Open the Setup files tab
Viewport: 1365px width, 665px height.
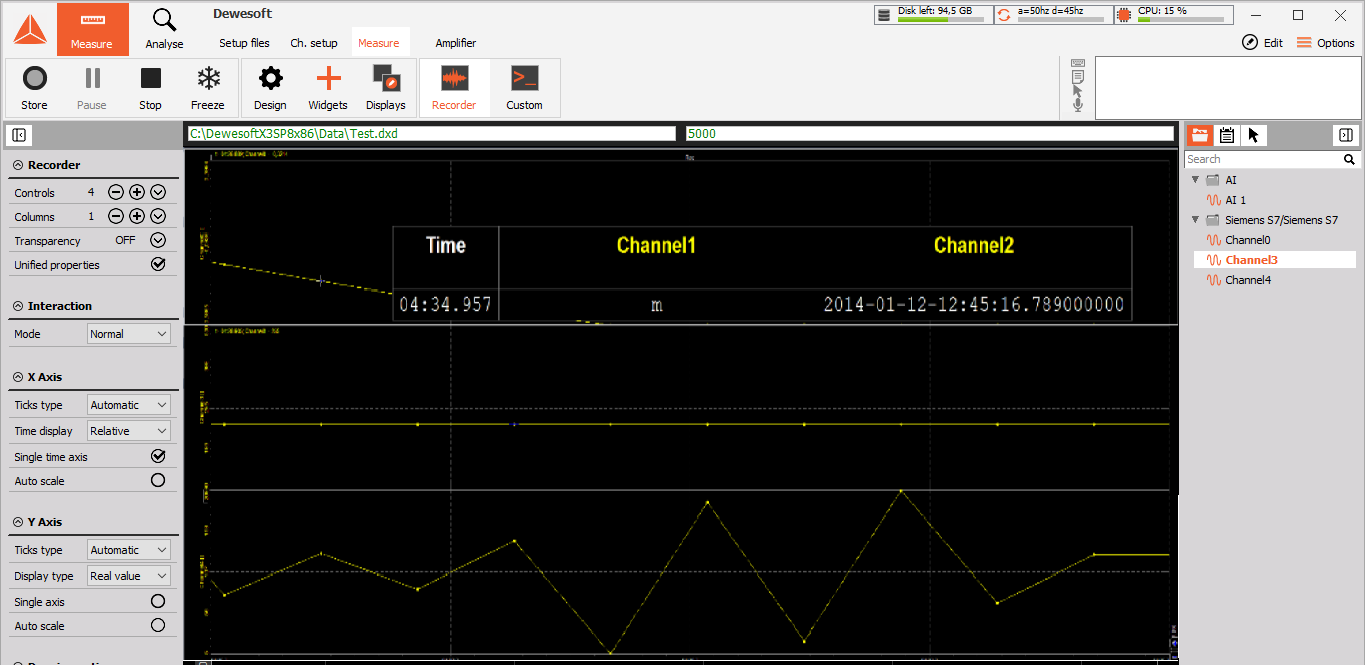pos(245,43)
